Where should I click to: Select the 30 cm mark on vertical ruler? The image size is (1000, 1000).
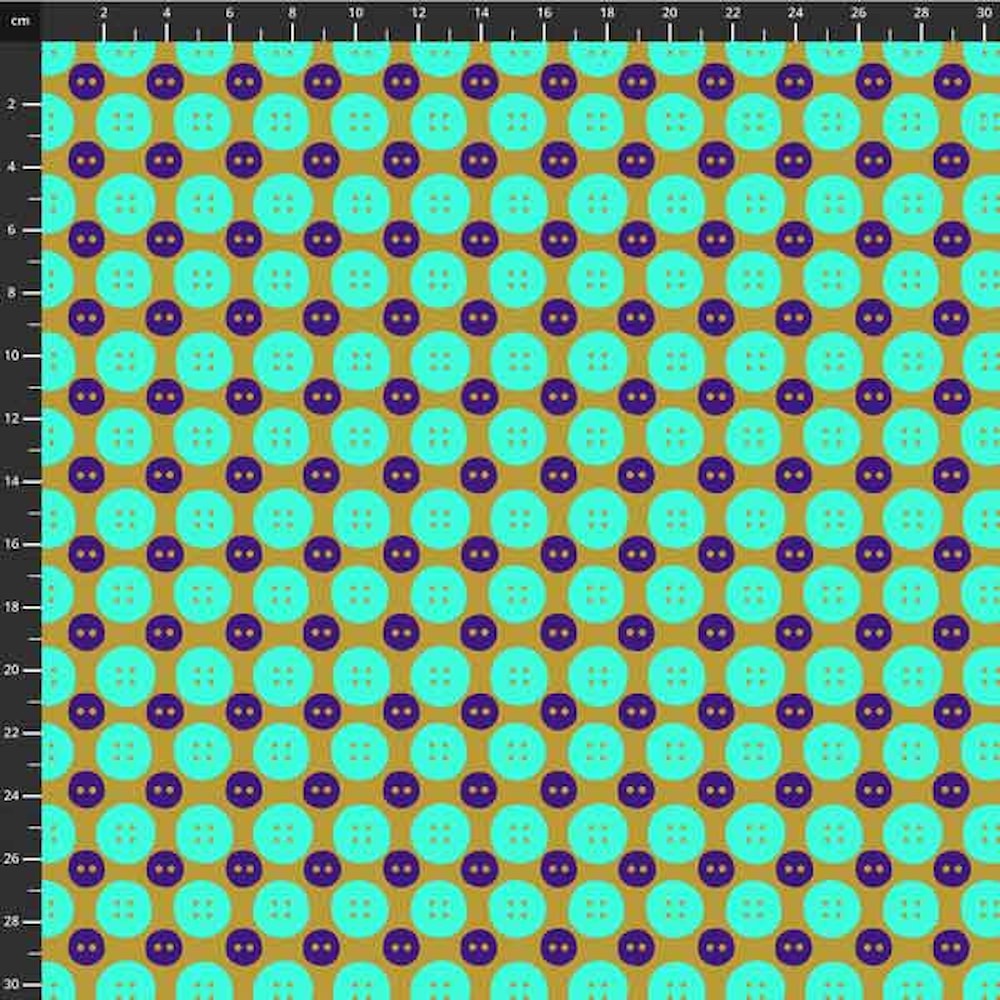pos(12,984)
